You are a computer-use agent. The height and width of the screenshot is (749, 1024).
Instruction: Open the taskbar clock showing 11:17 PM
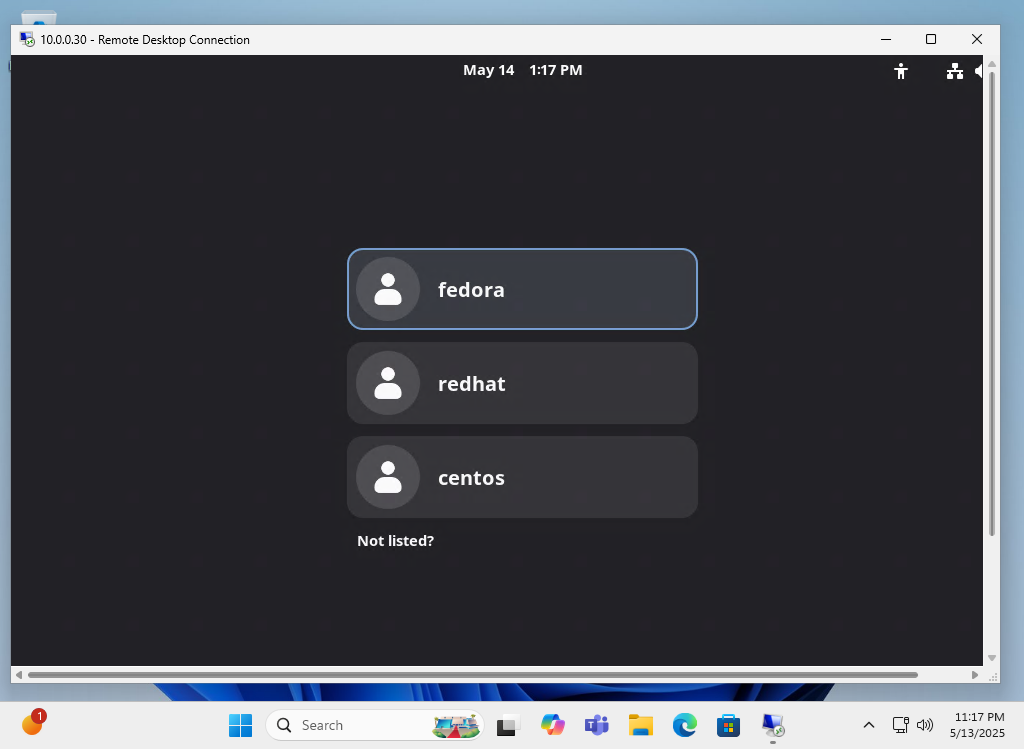pyautogui.click(x=977, y=725)
